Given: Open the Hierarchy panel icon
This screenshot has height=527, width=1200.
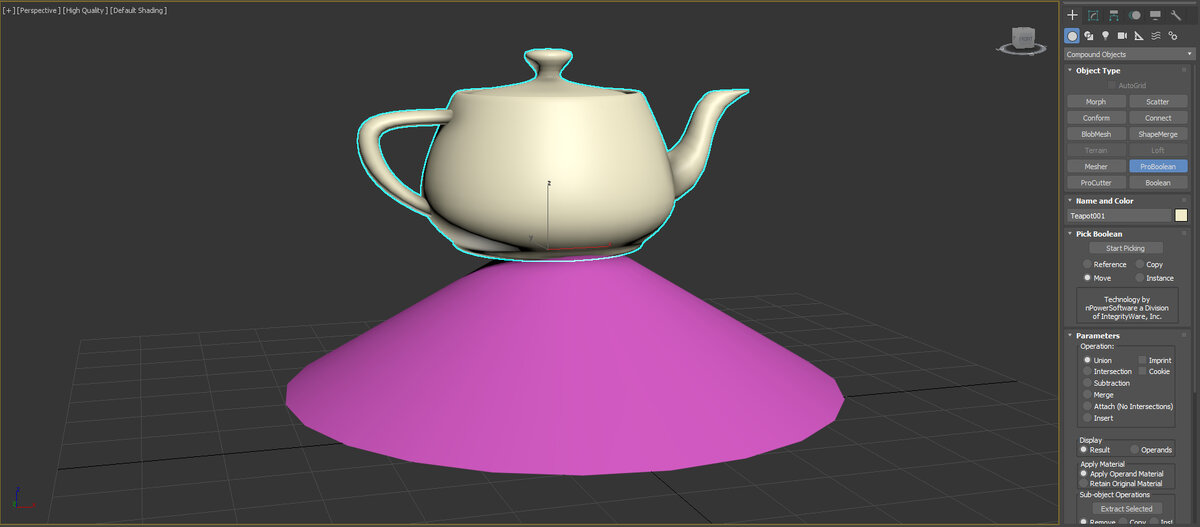Looking at the screenshot, I should point(1114,15).
